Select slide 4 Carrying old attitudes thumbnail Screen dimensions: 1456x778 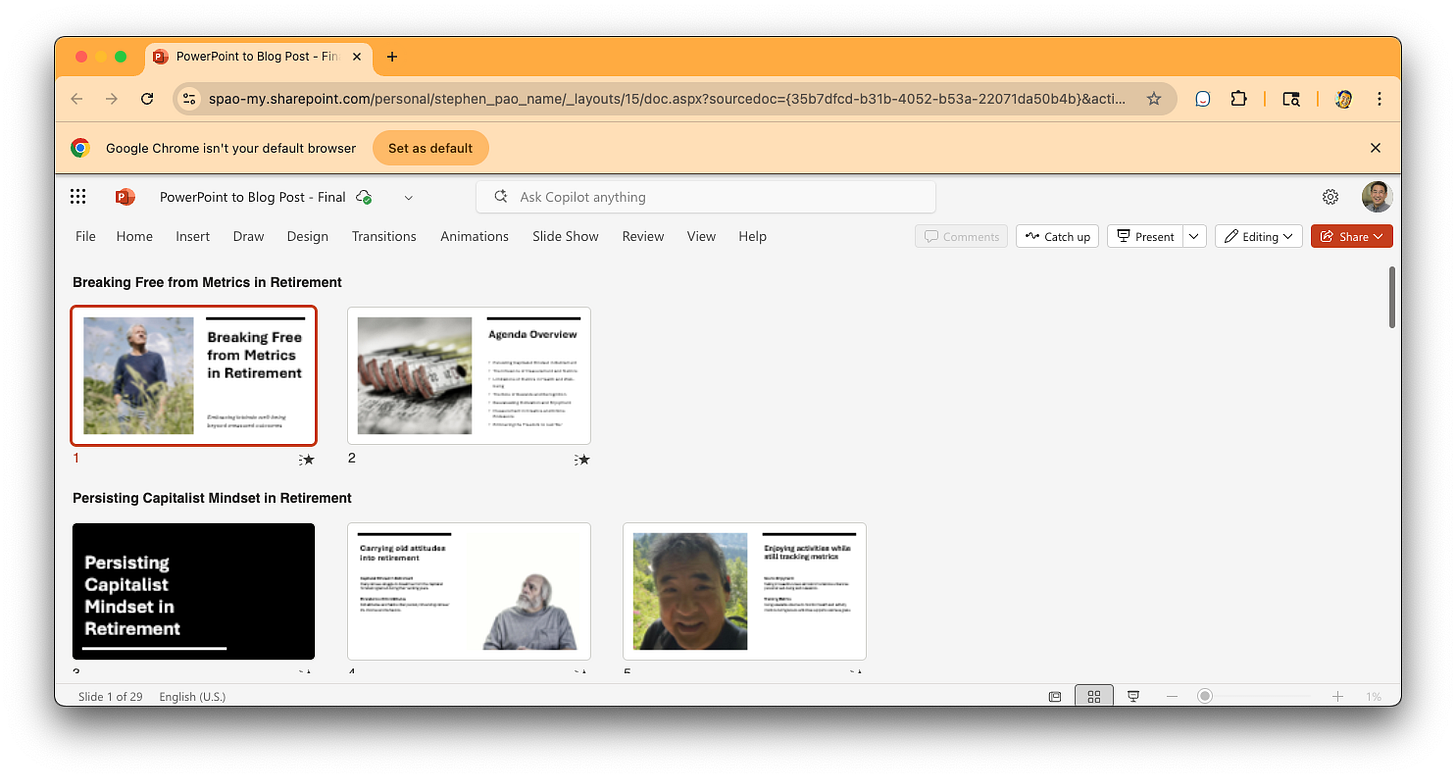tap(469, 591)
